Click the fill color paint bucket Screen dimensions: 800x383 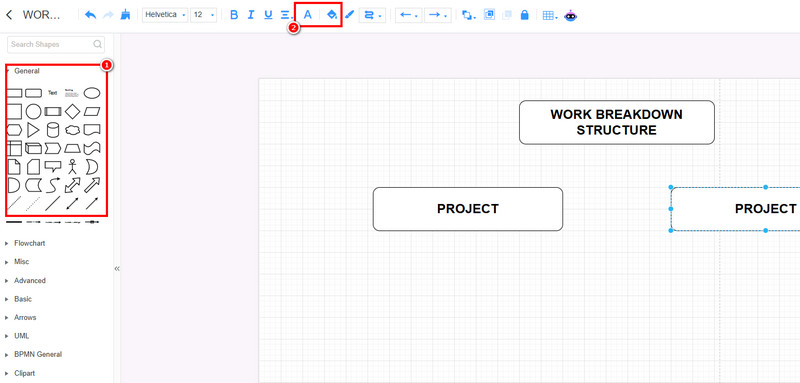tap(332, 15)
